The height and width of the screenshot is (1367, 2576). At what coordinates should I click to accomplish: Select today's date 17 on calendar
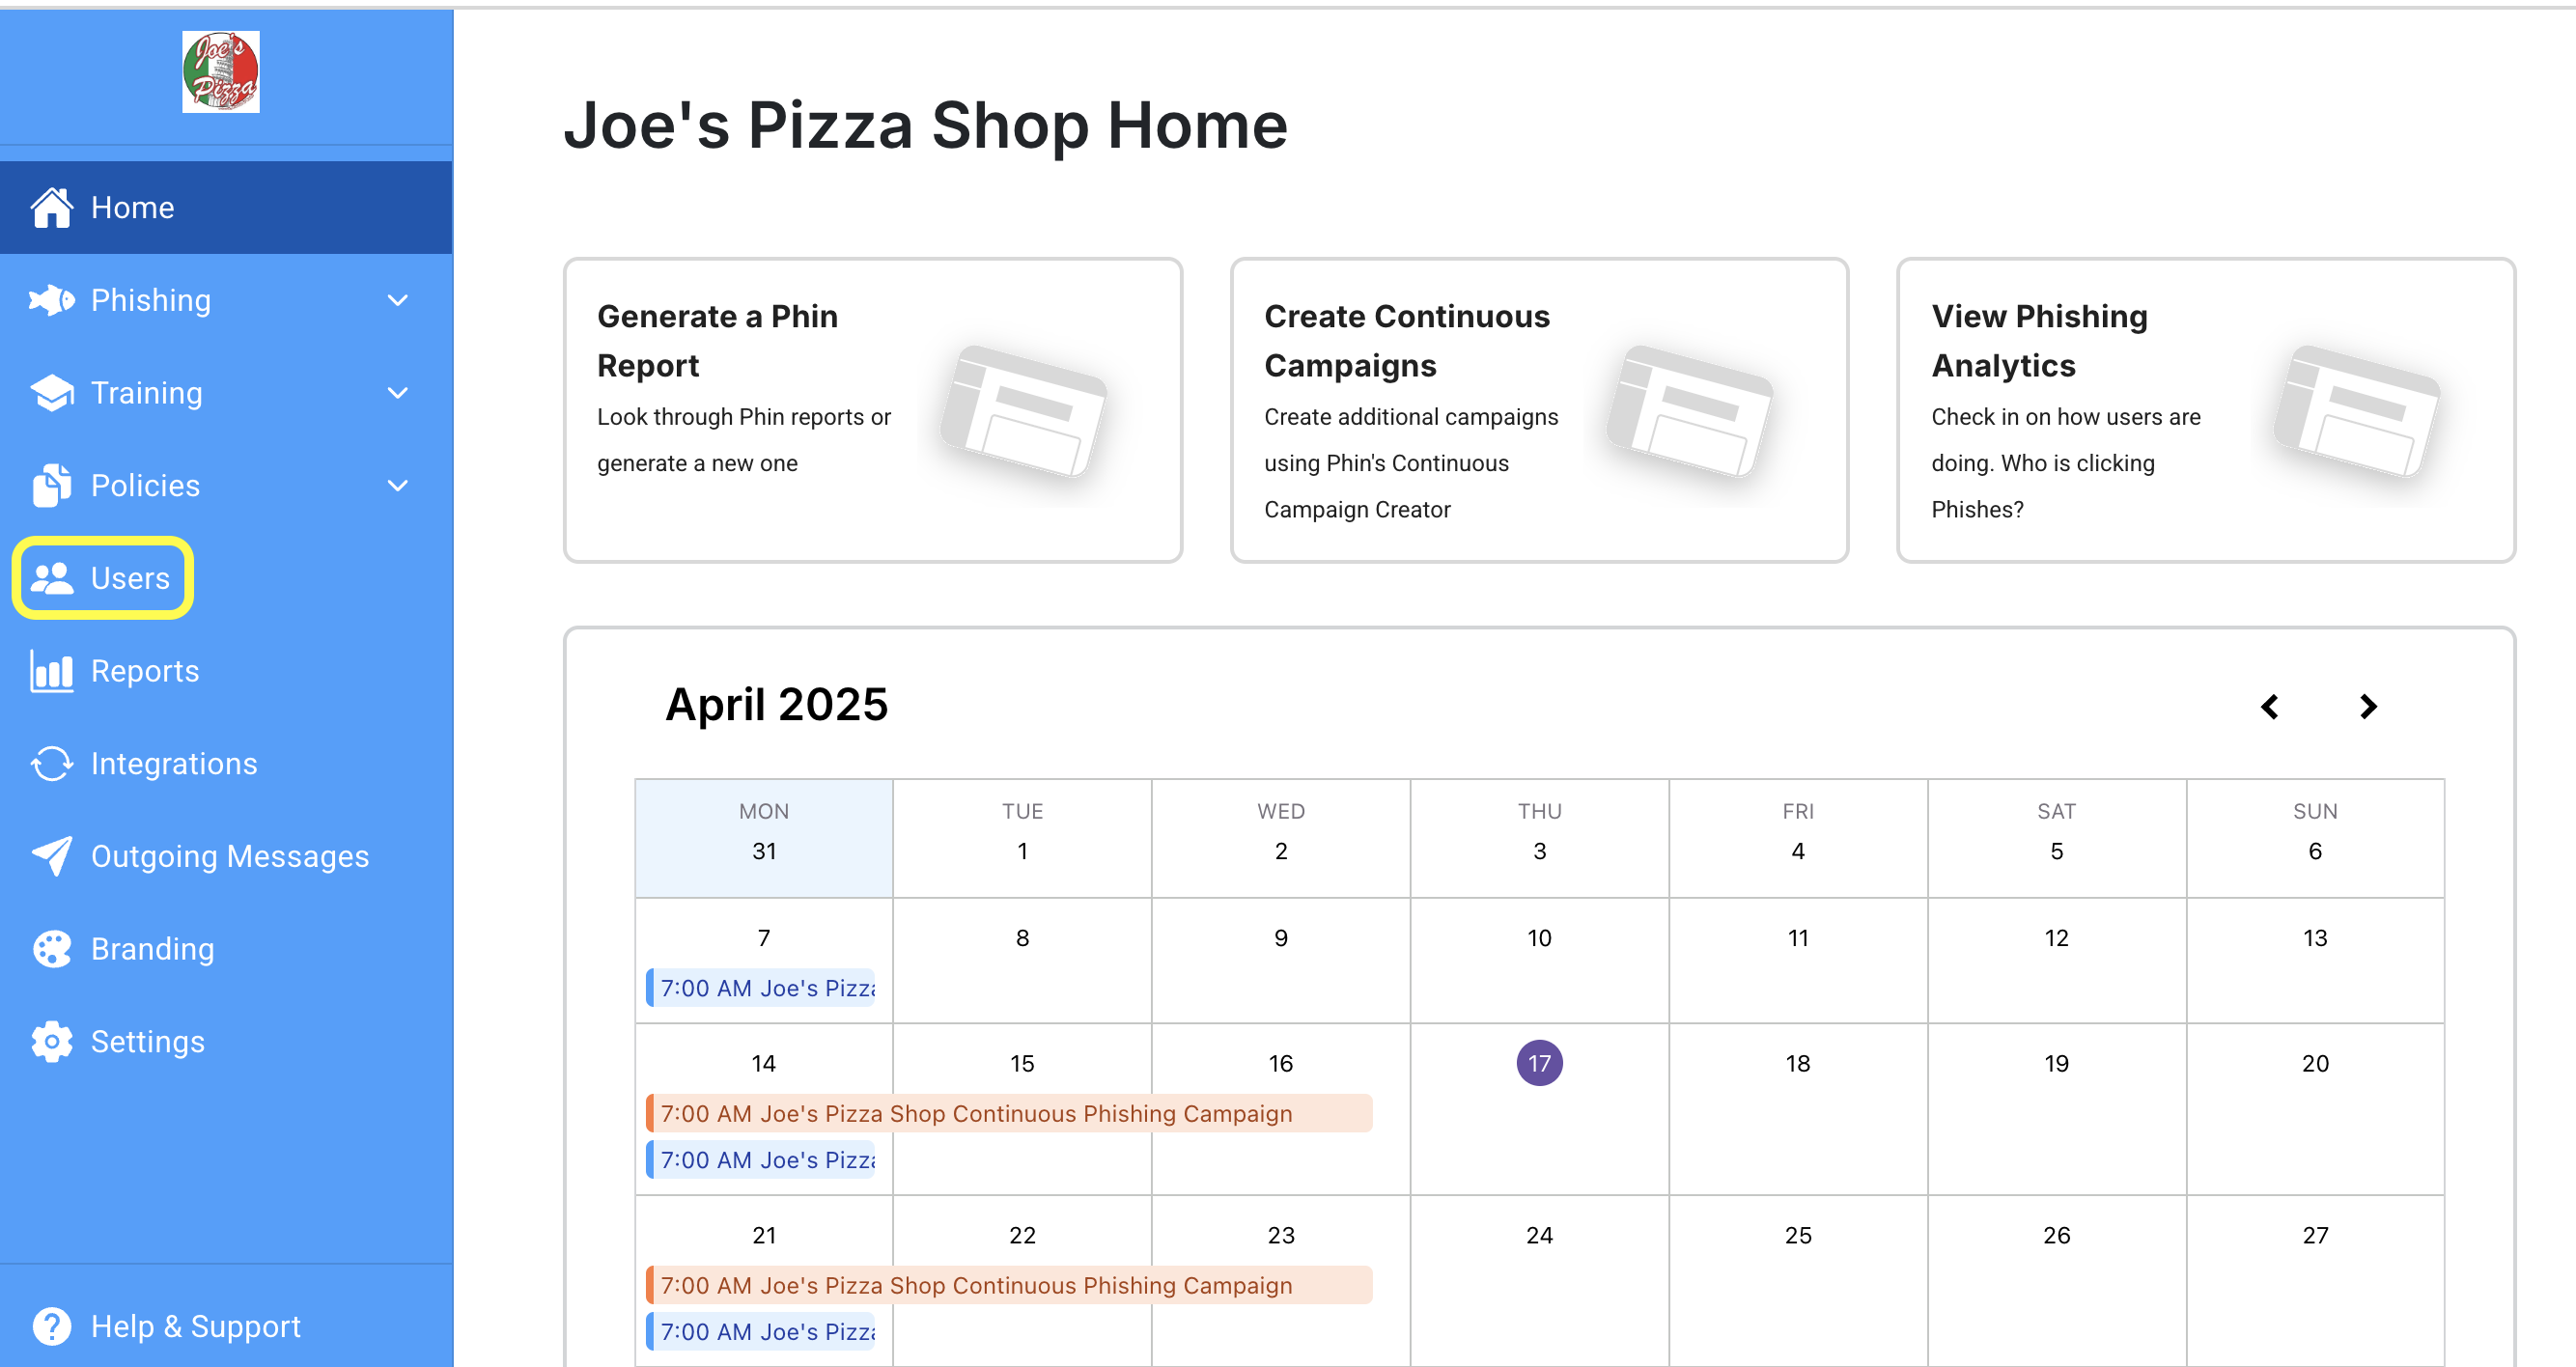click(x=1539, y=1063)
